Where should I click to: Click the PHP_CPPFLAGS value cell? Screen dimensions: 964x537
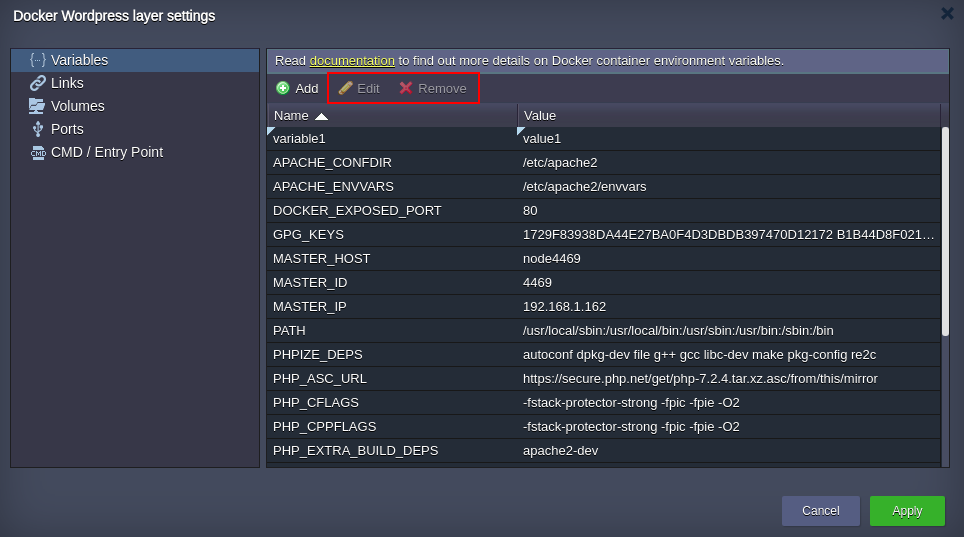(729, 427)
